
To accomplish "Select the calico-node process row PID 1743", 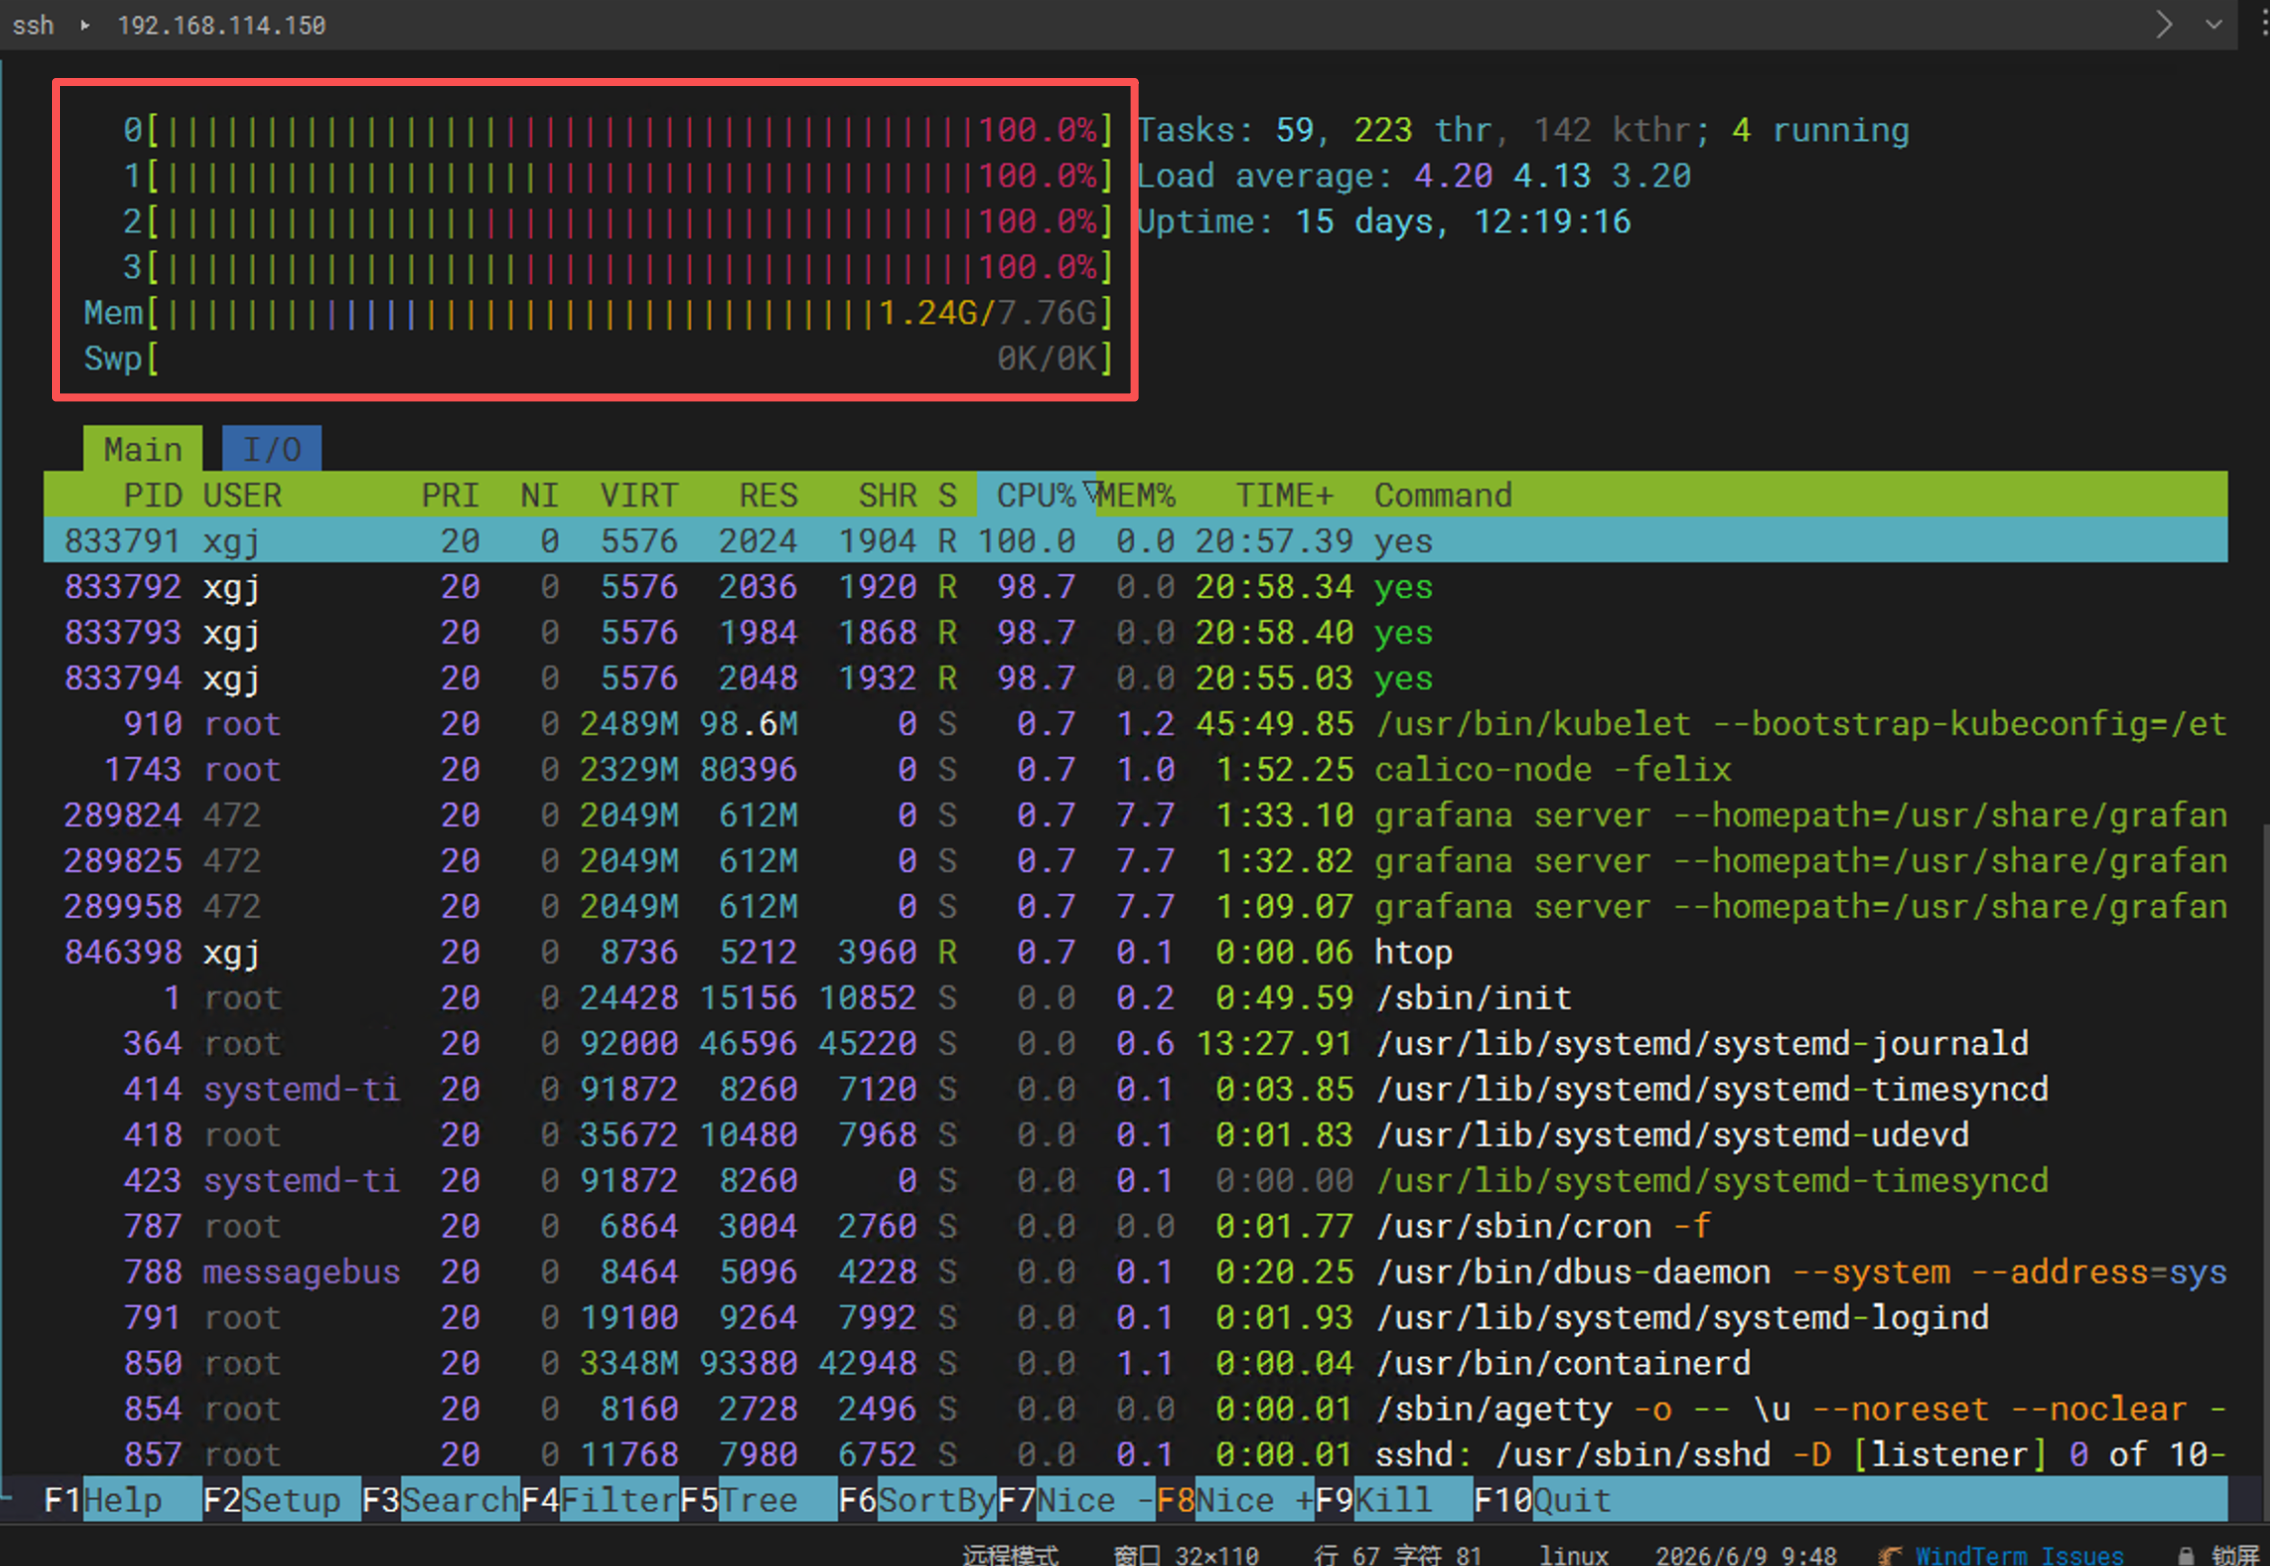I will point(1135,769).
